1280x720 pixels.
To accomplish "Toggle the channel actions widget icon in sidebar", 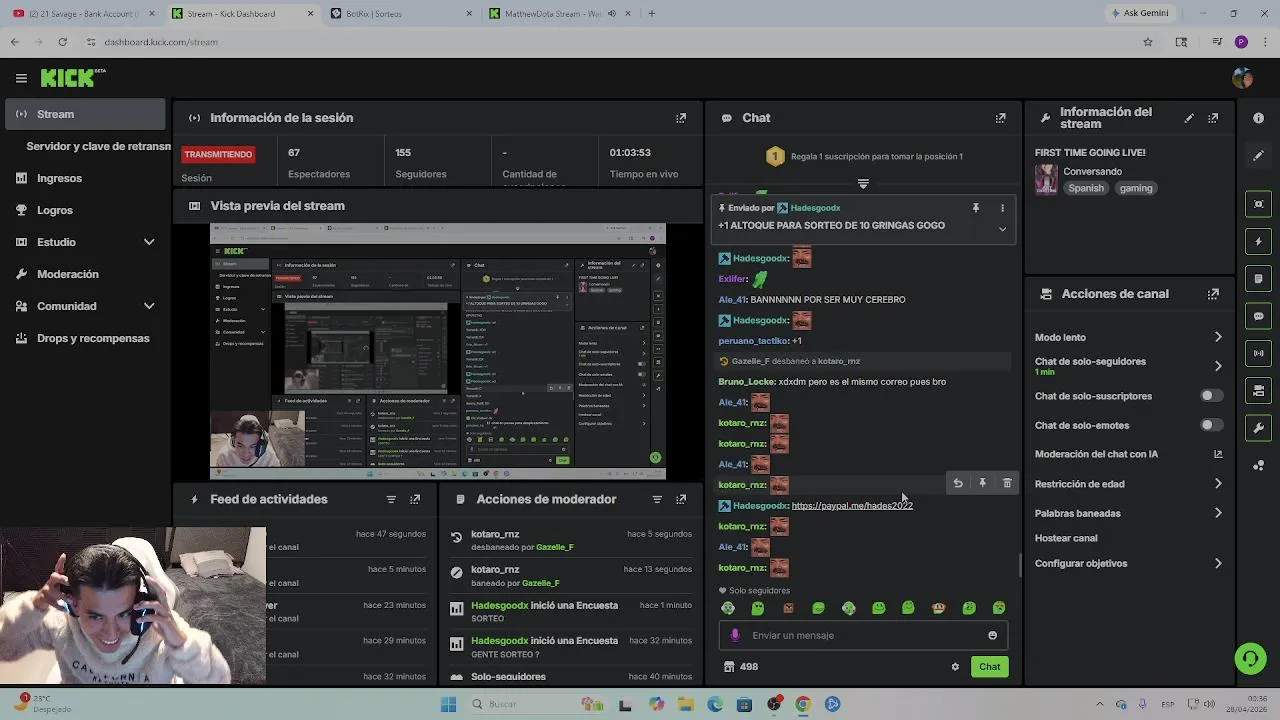I will click(x=1258, y=390).
